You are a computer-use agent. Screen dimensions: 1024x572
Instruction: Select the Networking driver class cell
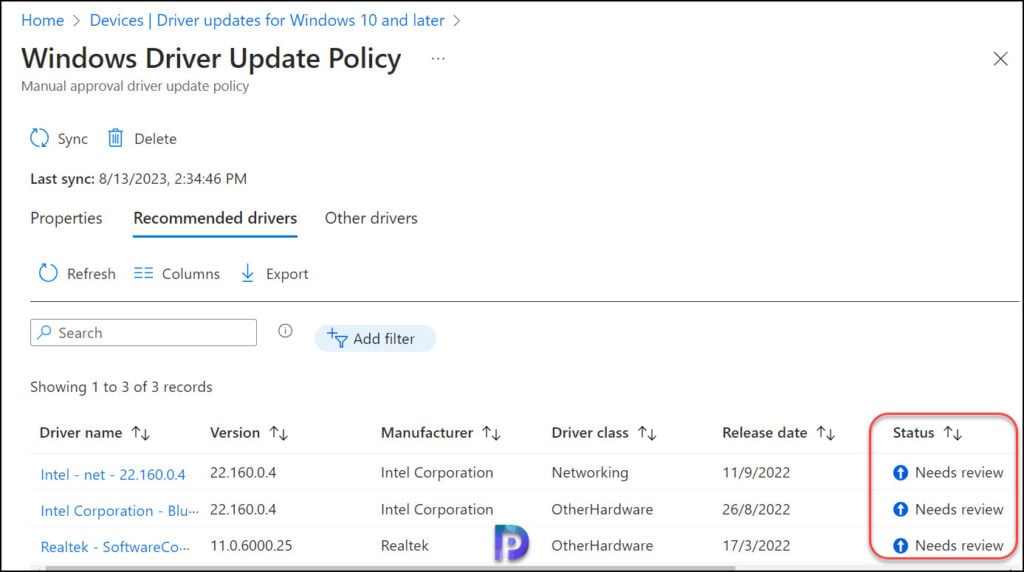[590, 473]
